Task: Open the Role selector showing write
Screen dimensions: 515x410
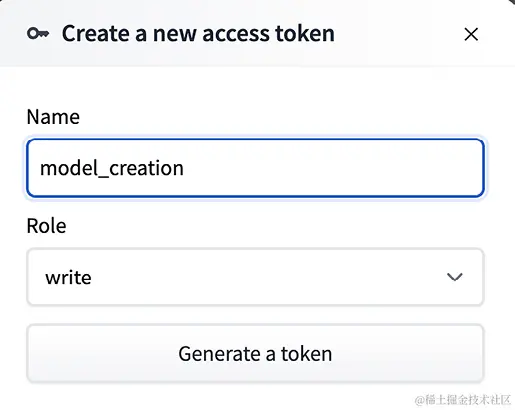Action: [x=255, y=277]
